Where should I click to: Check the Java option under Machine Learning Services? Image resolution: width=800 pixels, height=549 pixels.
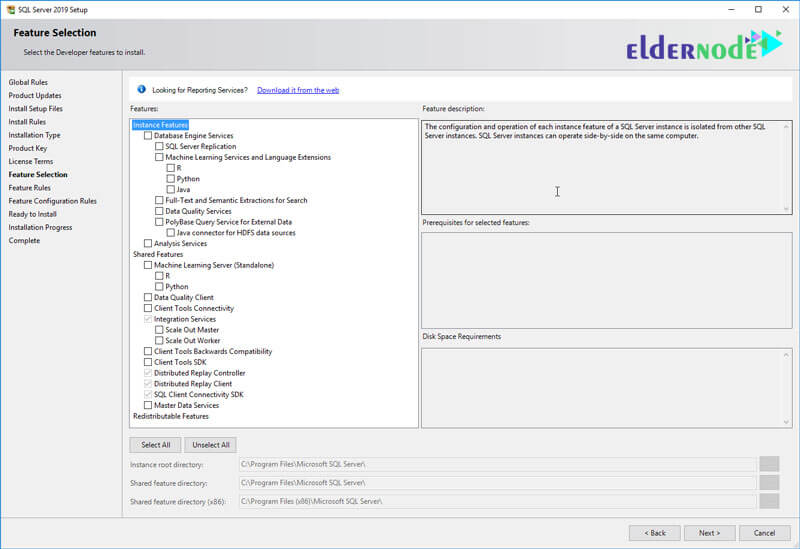point(170,189)
